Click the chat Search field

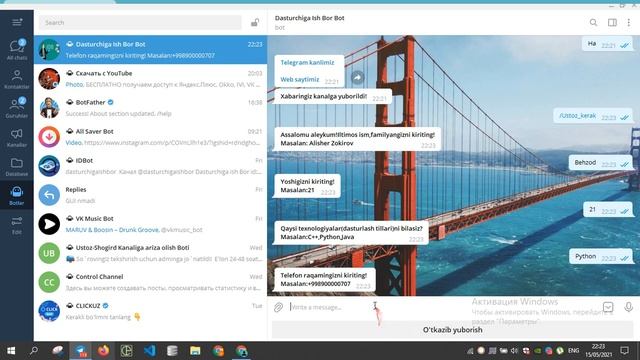(140, 22)
